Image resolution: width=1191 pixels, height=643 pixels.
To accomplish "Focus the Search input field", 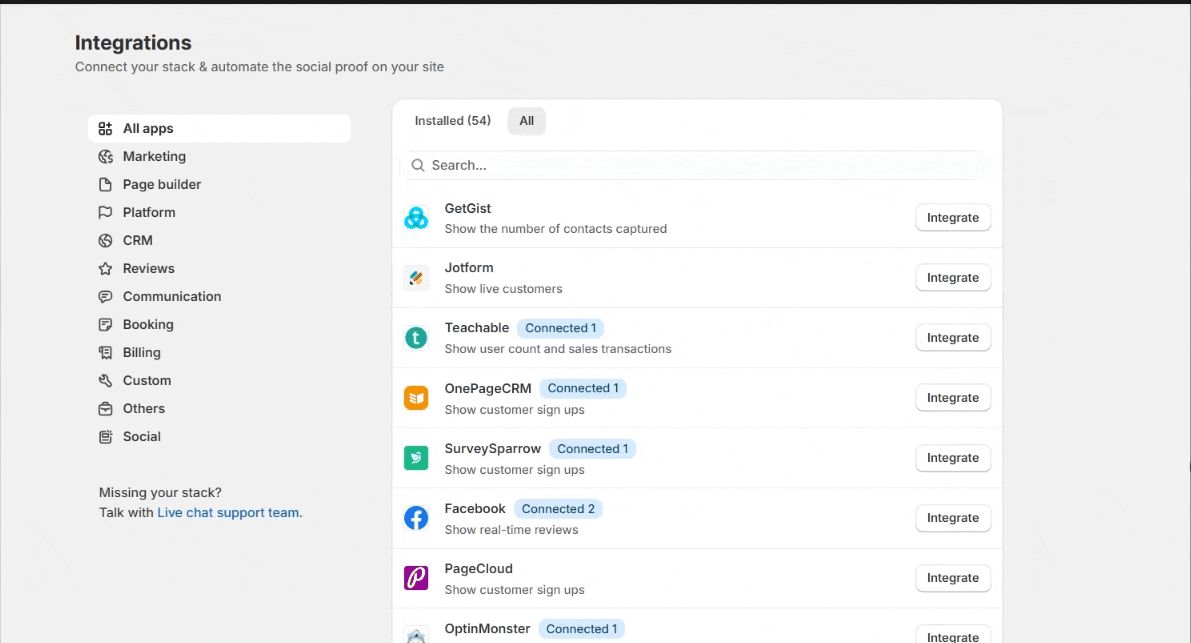I will 697,165.
